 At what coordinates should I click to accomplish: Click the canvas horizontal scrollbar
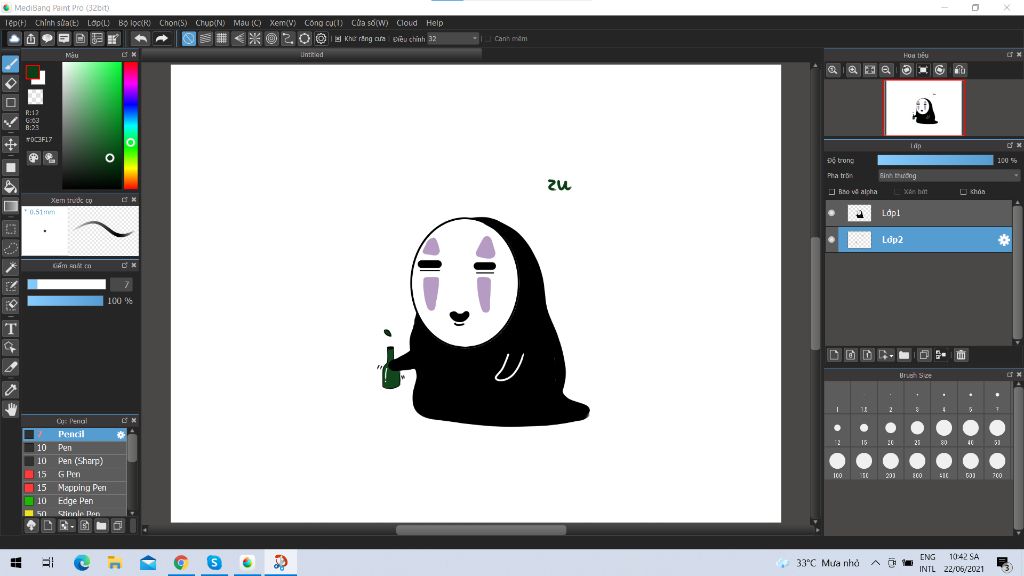pyautogui.click(x=481, y=530)
